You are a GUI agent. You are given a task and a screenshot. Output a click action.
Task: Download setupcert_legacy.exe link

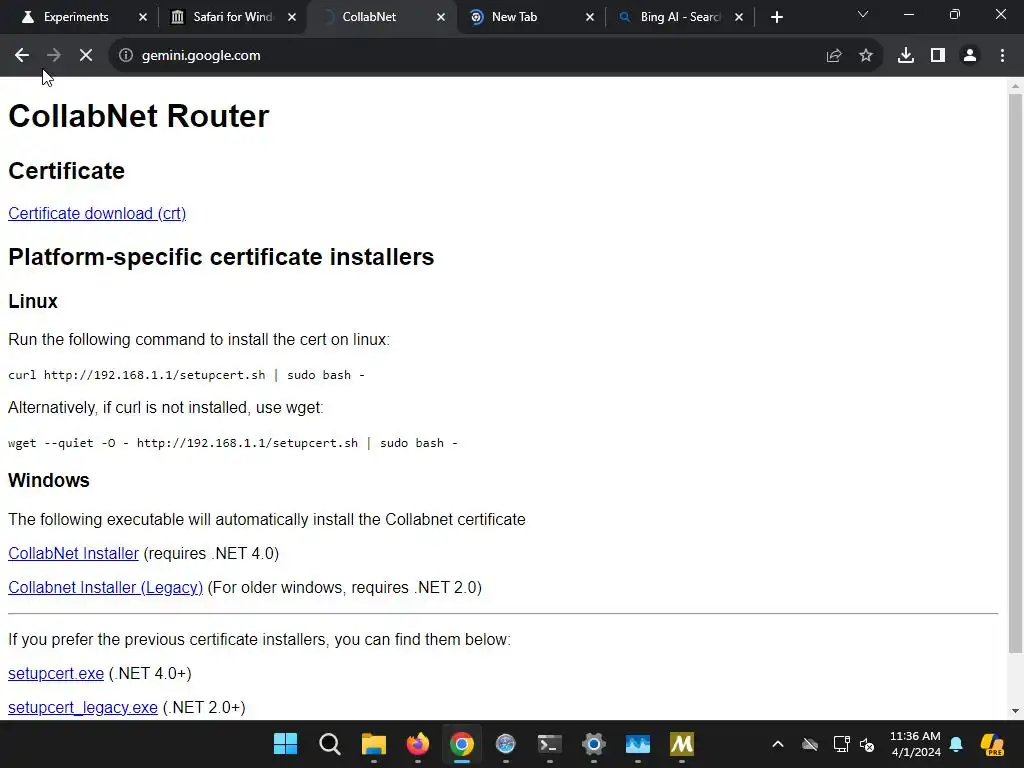83,707
